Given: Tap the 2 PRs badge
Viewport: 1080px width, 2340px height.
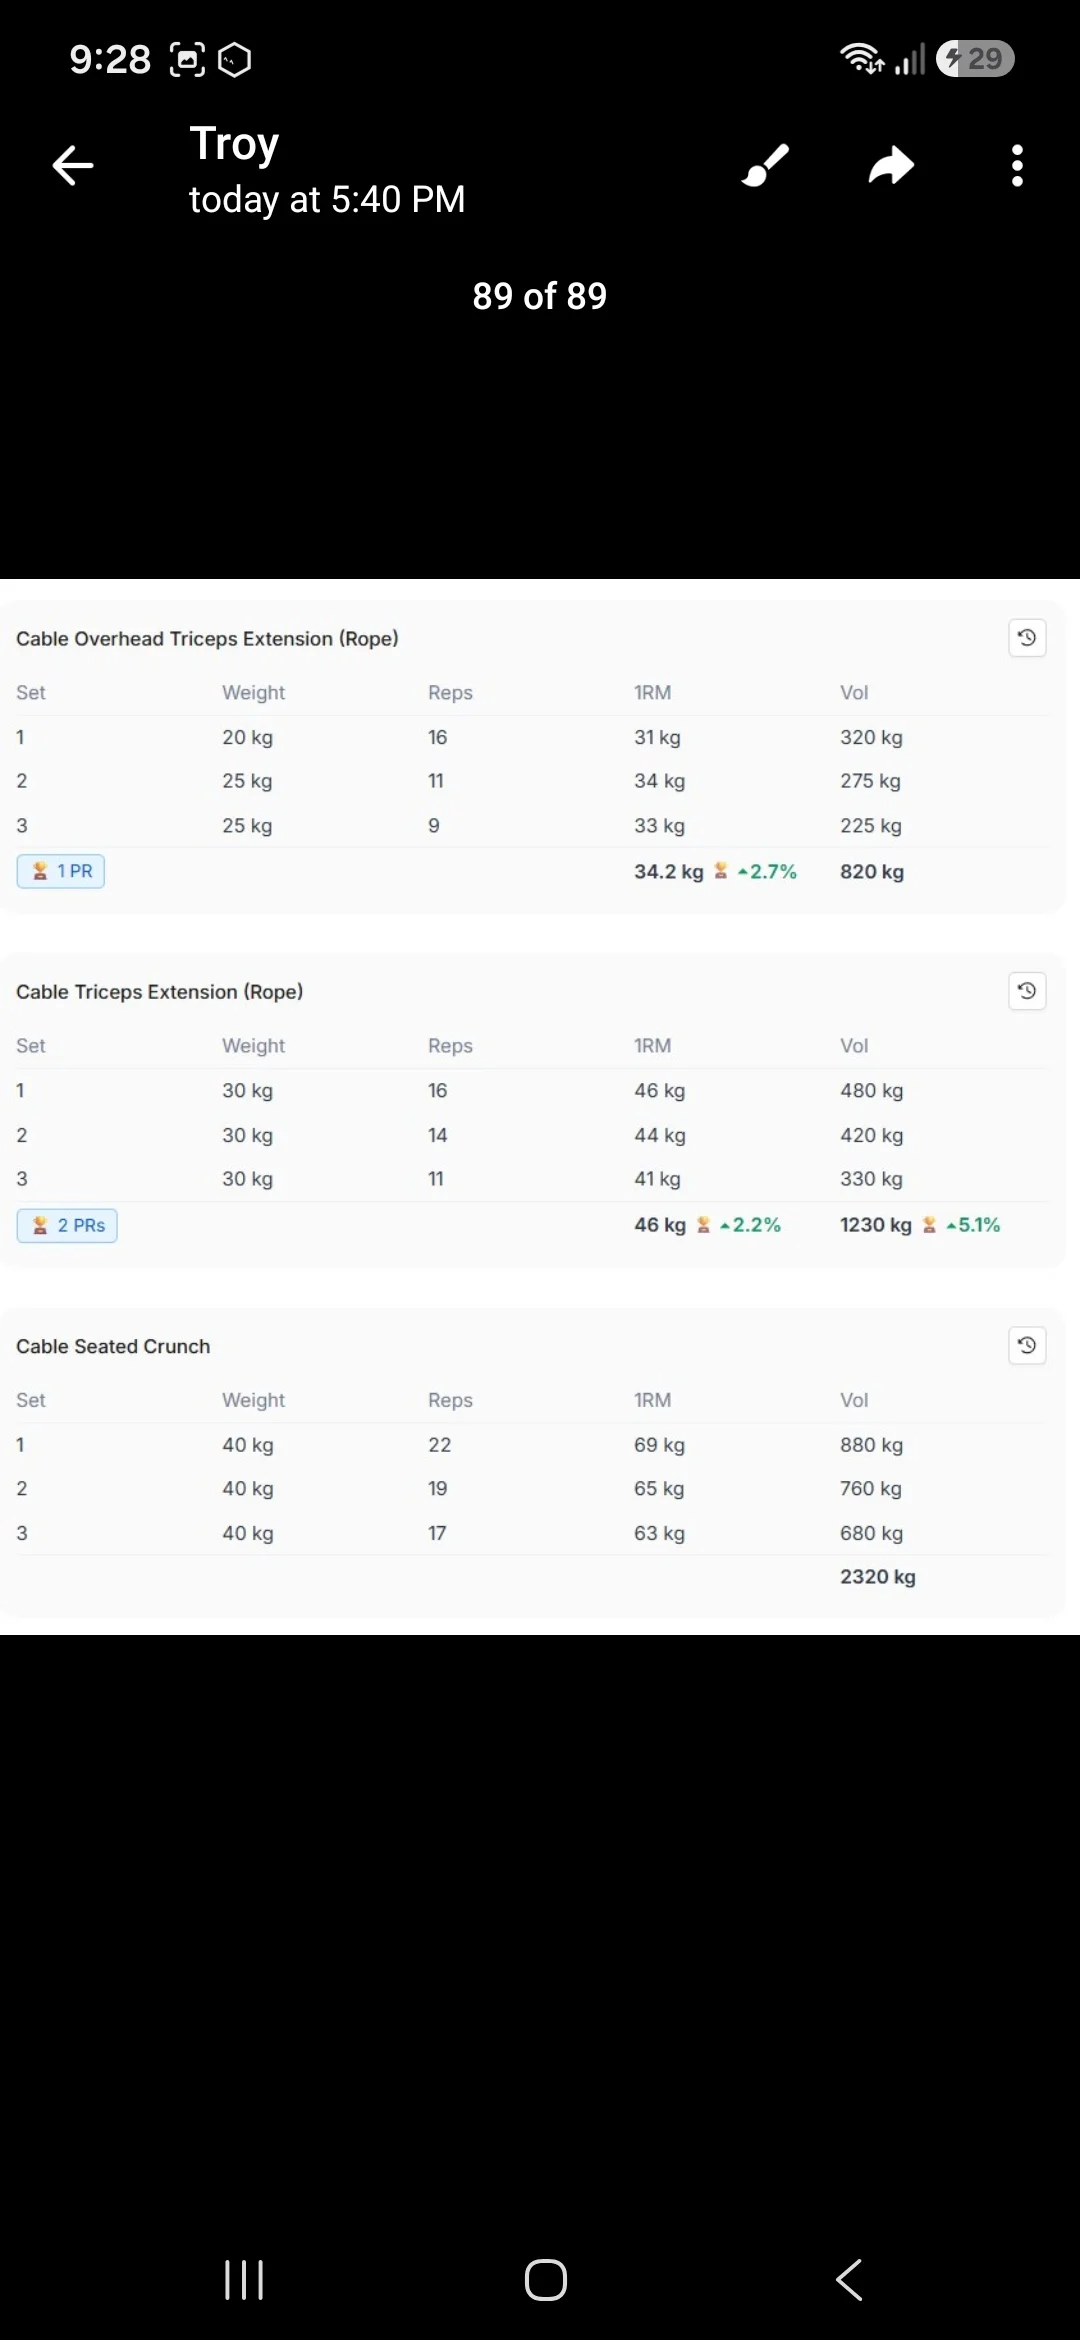Looking at the screenshot, I should click(x=67, y=1225).
